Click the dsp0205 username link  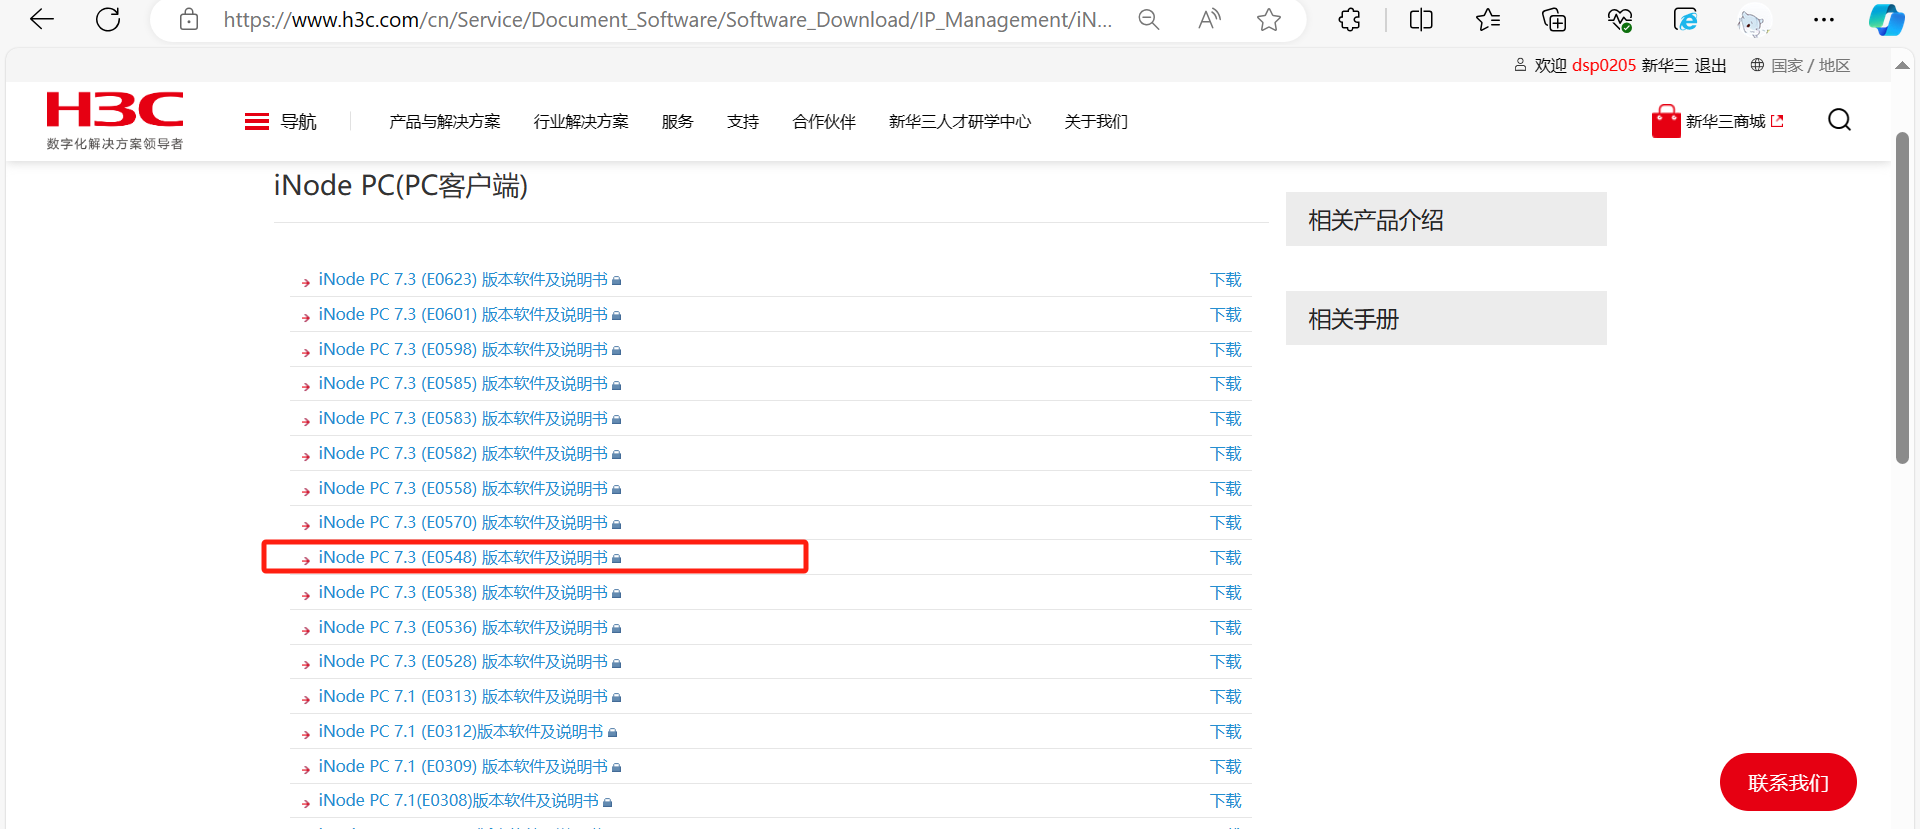click(x=1604, y=65)
